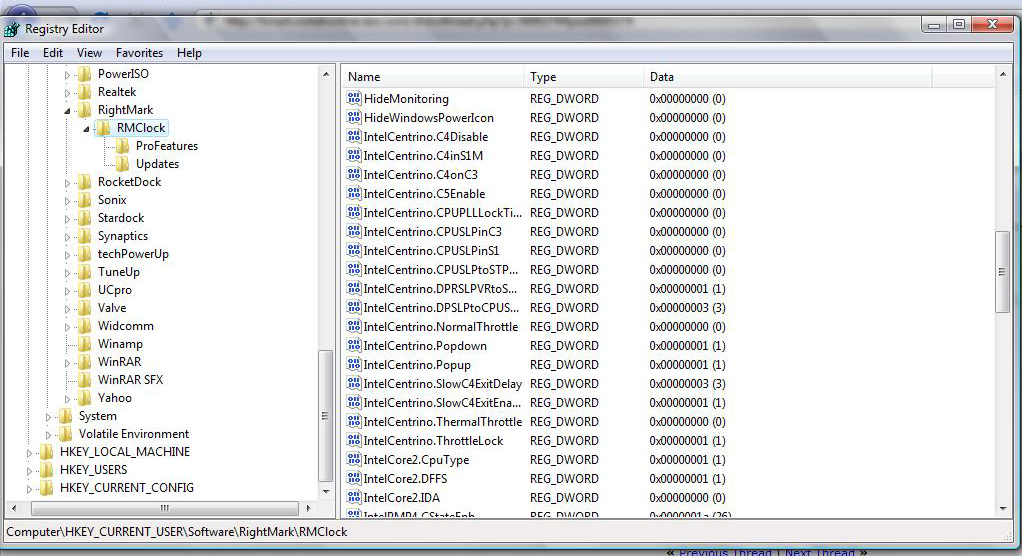
Task: Click the WinRAR SFX folder icon
Action: 85,379
